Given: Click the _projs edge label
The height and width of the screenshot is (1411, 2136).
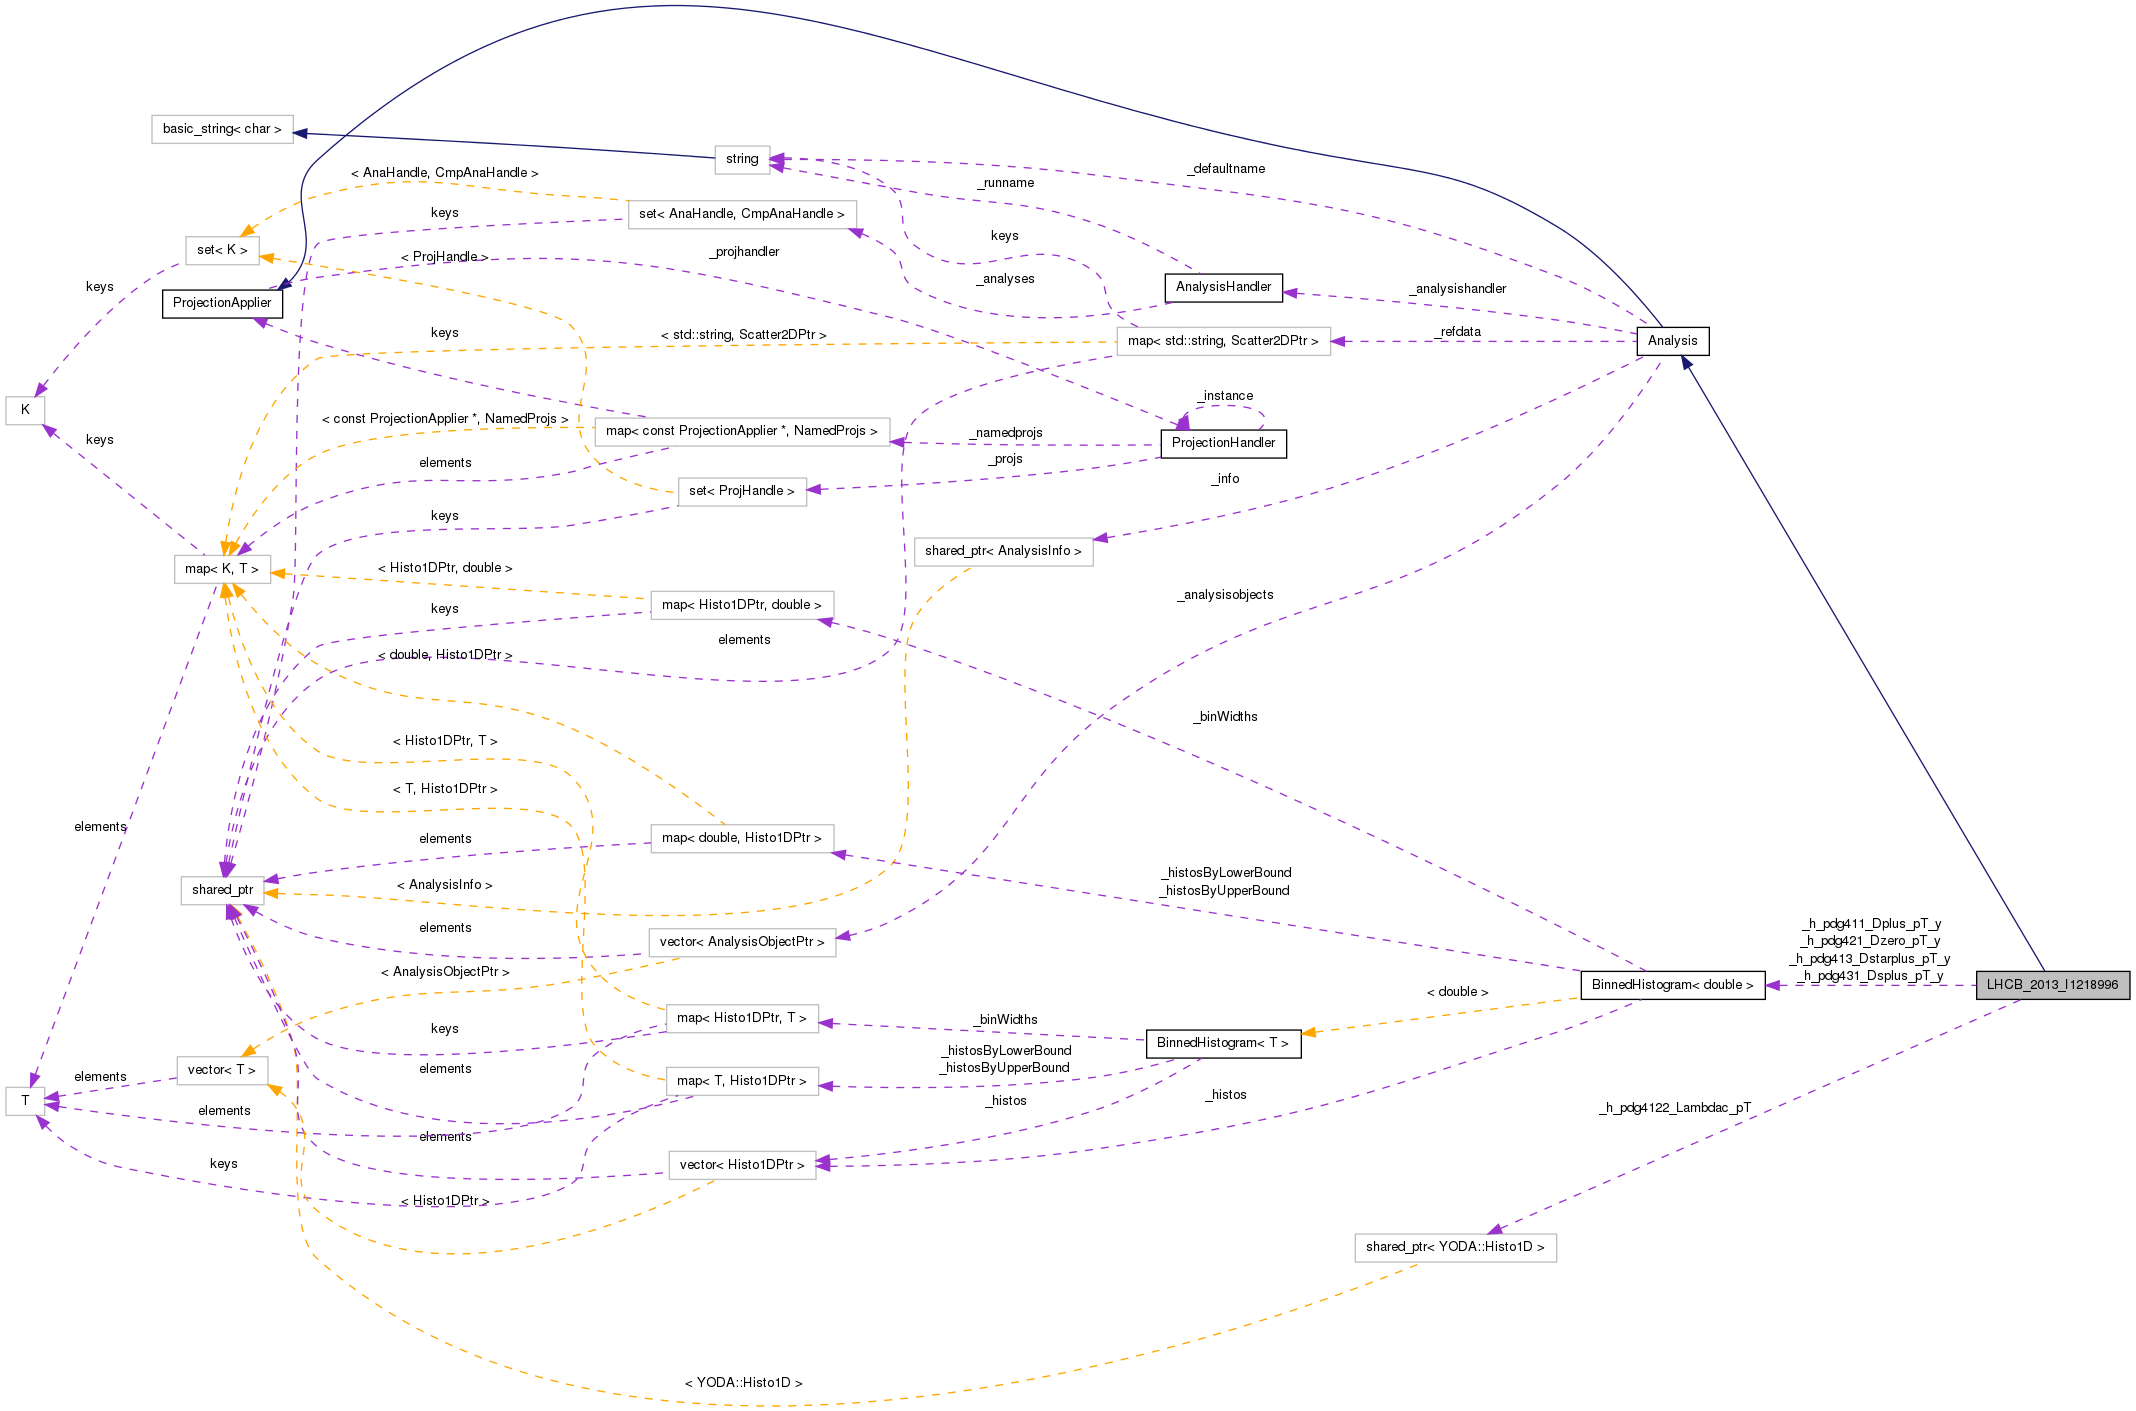Looking at the screenshot, I should [x=1006, y=459].
